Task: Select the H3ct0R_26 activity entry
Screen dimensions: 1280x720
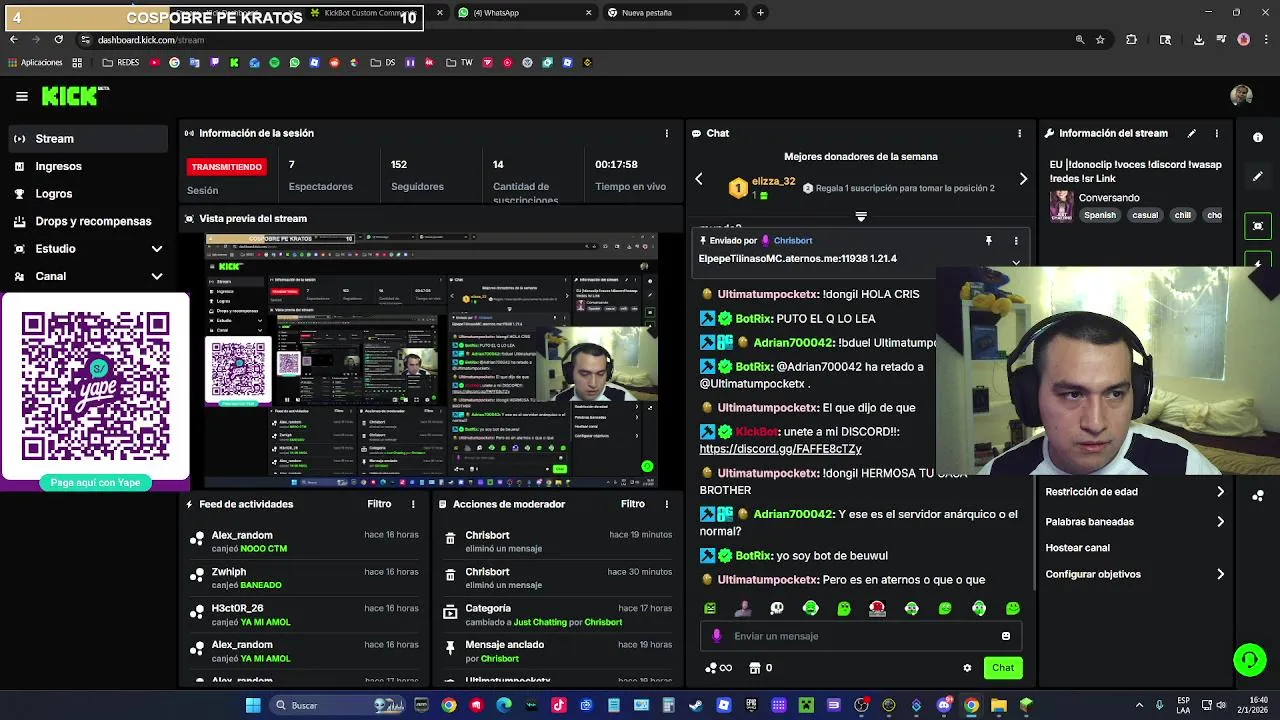Action: [304, 614]
